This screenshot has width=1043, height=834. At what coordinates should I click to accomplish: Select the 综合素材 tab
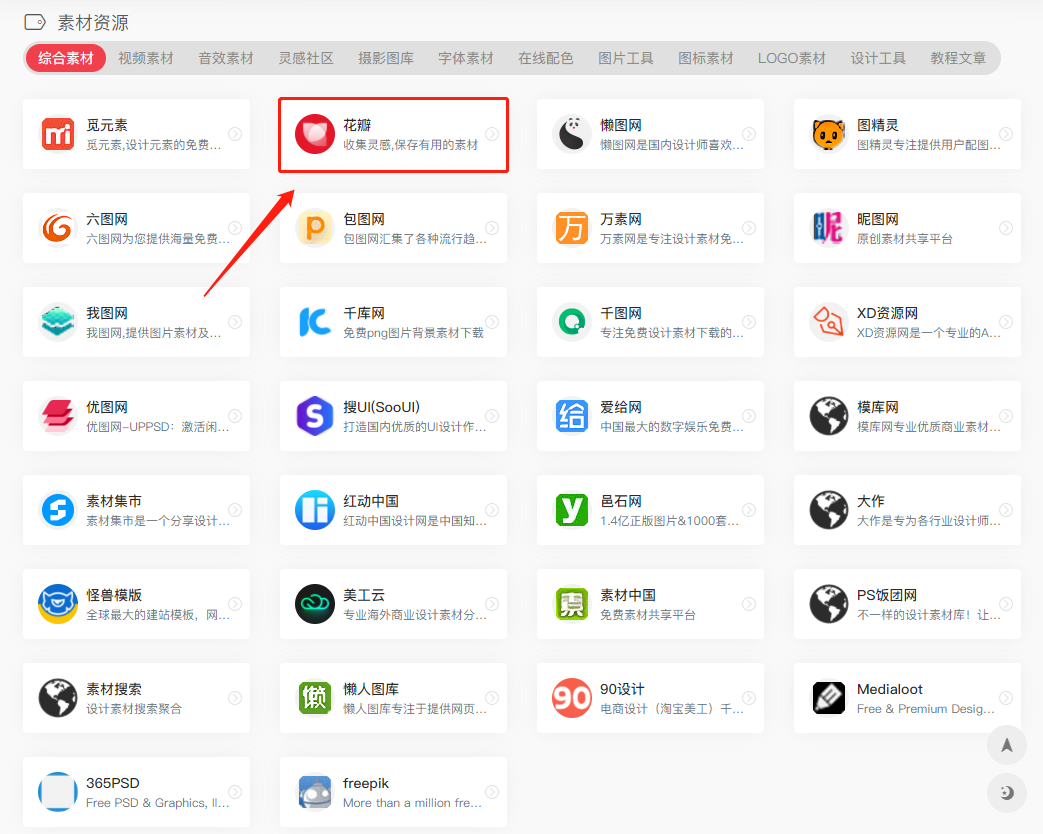[66, 58]
